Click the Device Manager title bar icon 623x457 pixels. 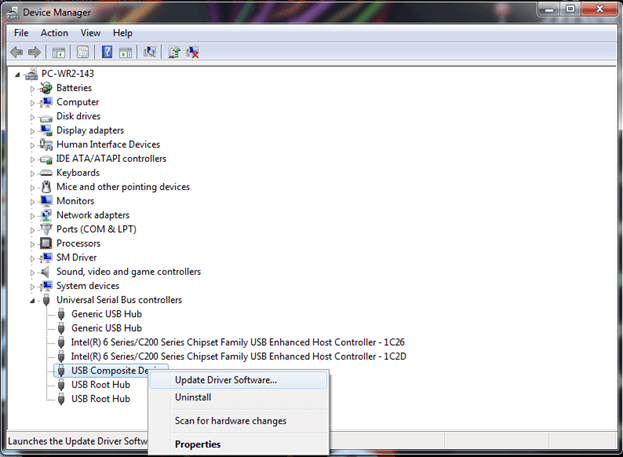pyautogui.click(x=12, y=13)
